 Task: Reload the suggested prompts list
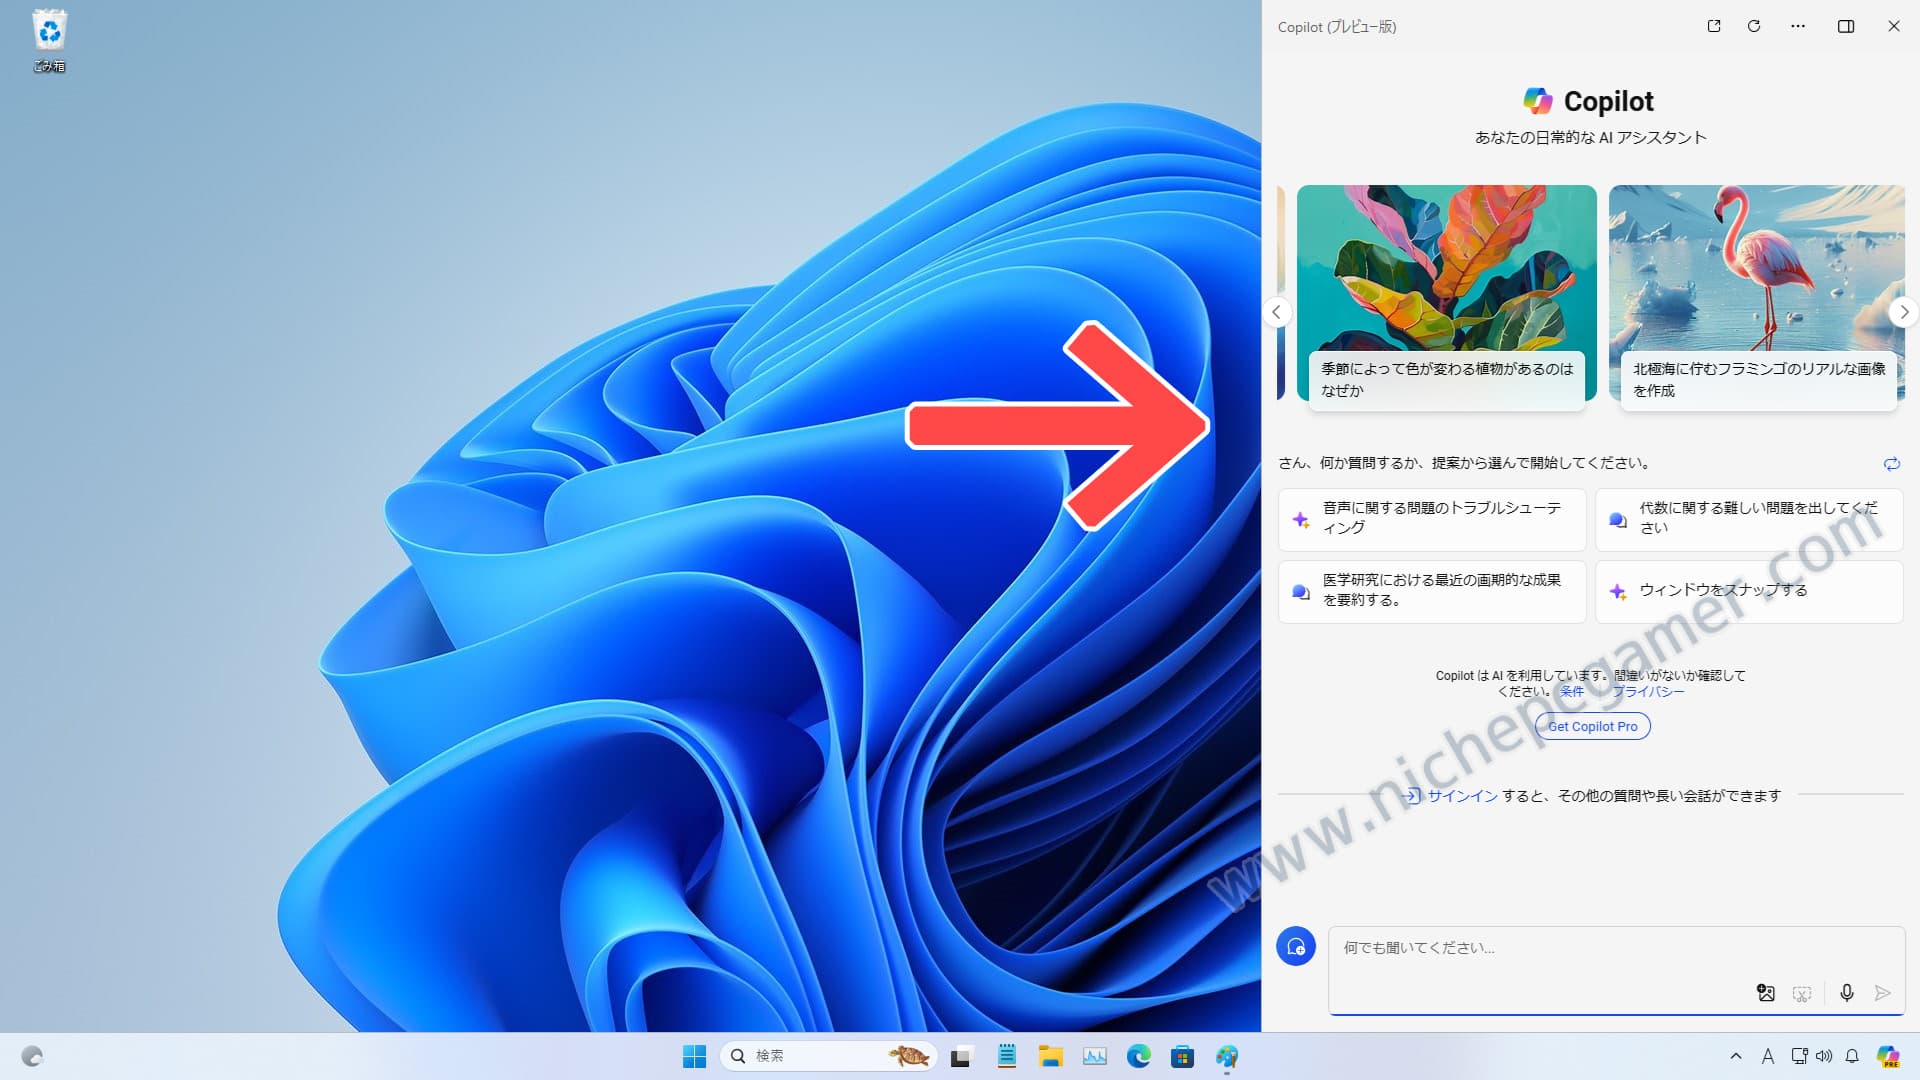pos(1891,463)
